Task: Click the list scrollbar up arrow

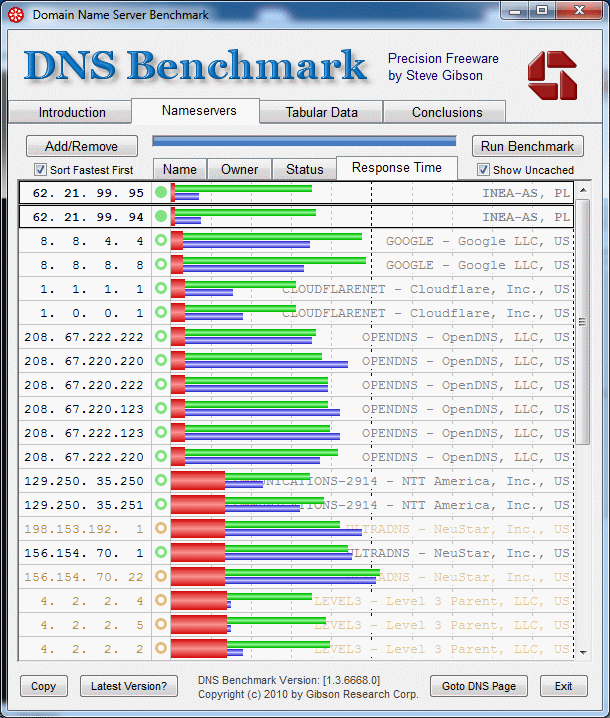Action: click(583, 190)
